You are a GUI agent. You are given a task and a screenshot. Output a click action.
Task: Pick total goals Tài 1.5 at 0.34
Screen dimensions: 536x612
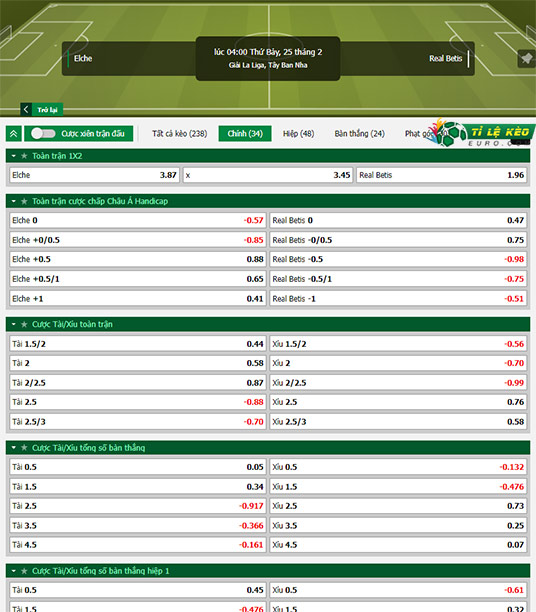[138, 487]
